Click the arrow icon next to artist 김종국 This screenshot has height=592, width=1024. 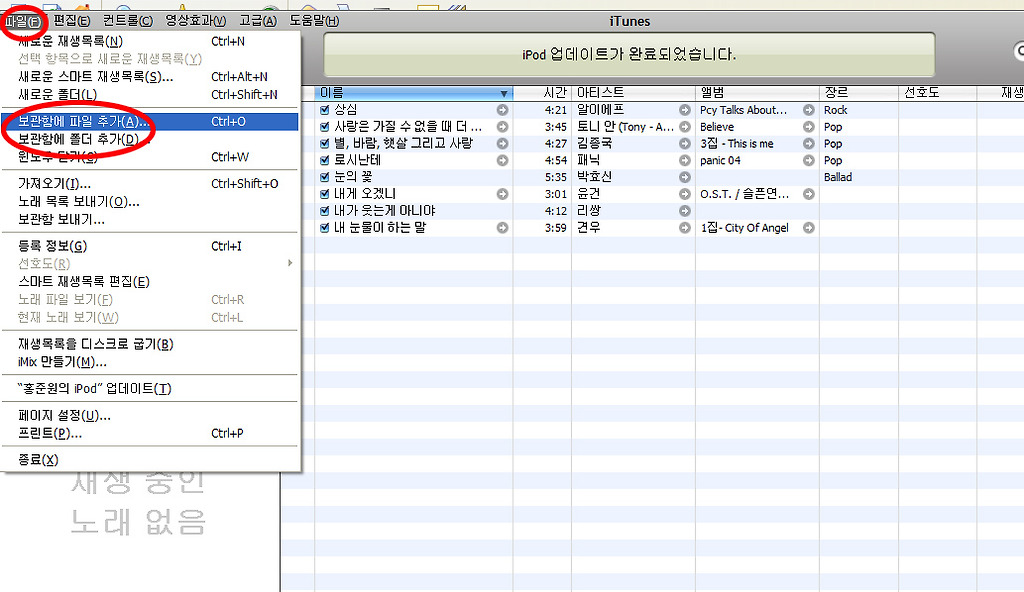[x=685, y=144]
